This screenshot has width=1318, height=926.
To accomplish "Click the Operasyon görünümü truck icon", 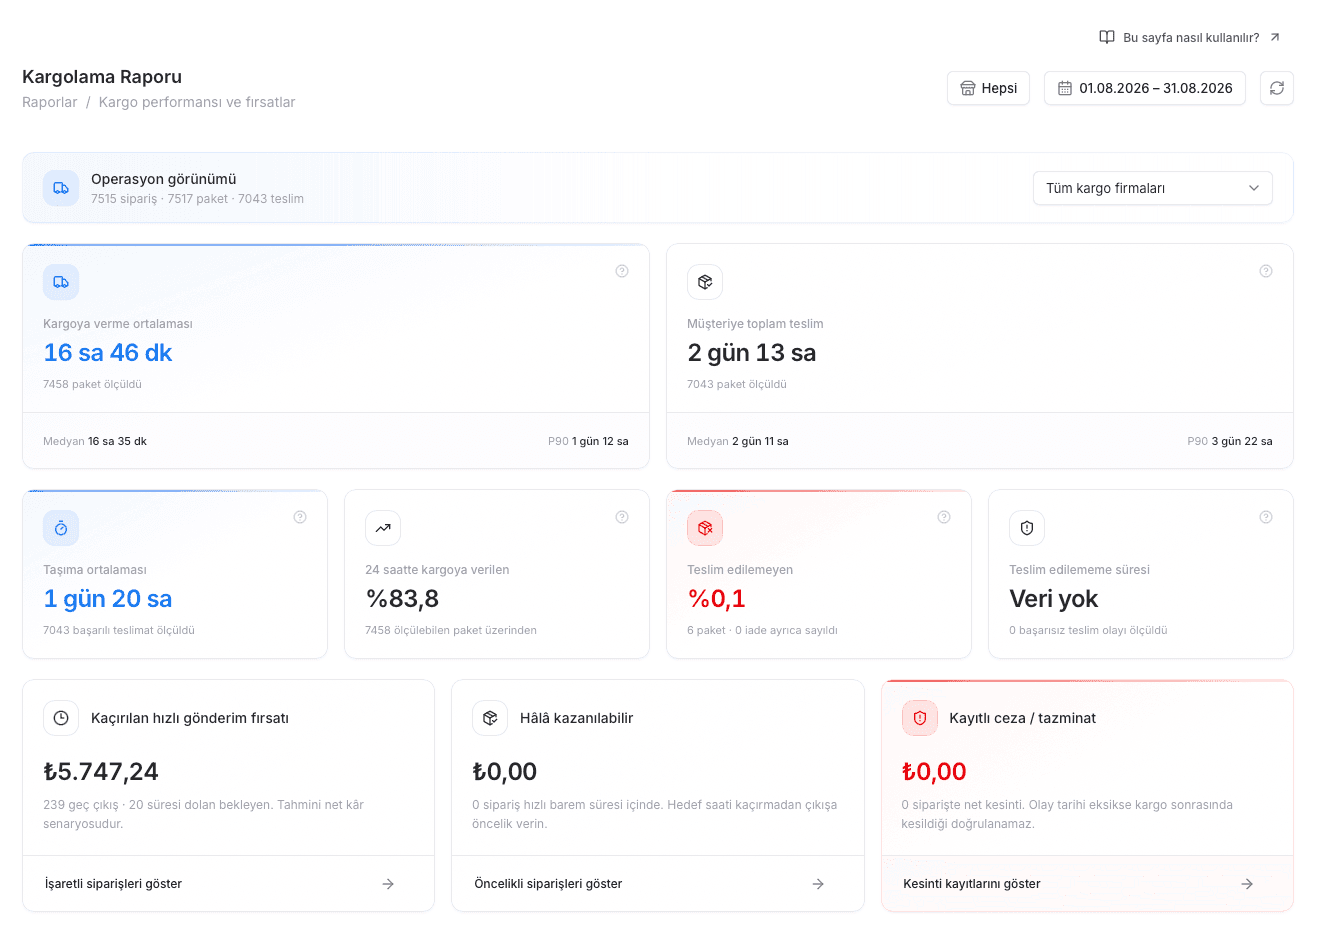I will (x=61, y=188).
